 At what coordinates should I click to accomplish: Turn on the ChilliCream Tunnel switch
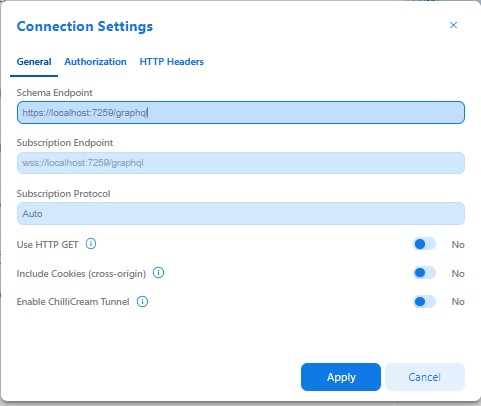(x=424, y=302)
